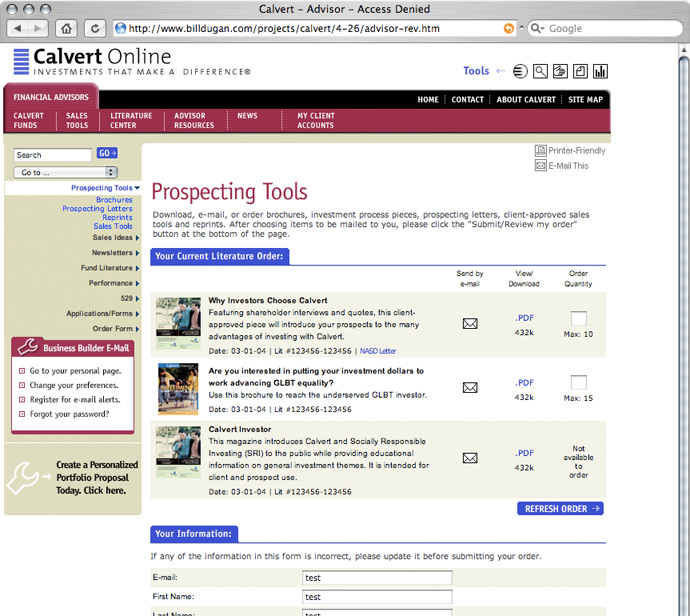Open the NASD Letter link
The height and width of the screenshot is (616, 690).
(378, 351)
